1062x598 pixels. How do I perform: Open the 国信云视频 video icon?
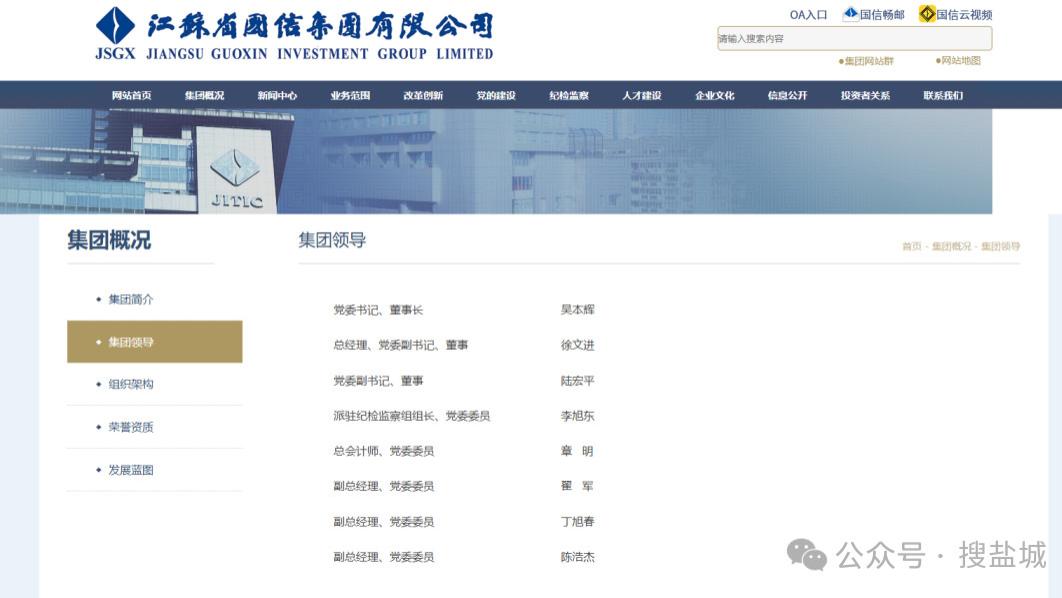click(x=927, y=14)
